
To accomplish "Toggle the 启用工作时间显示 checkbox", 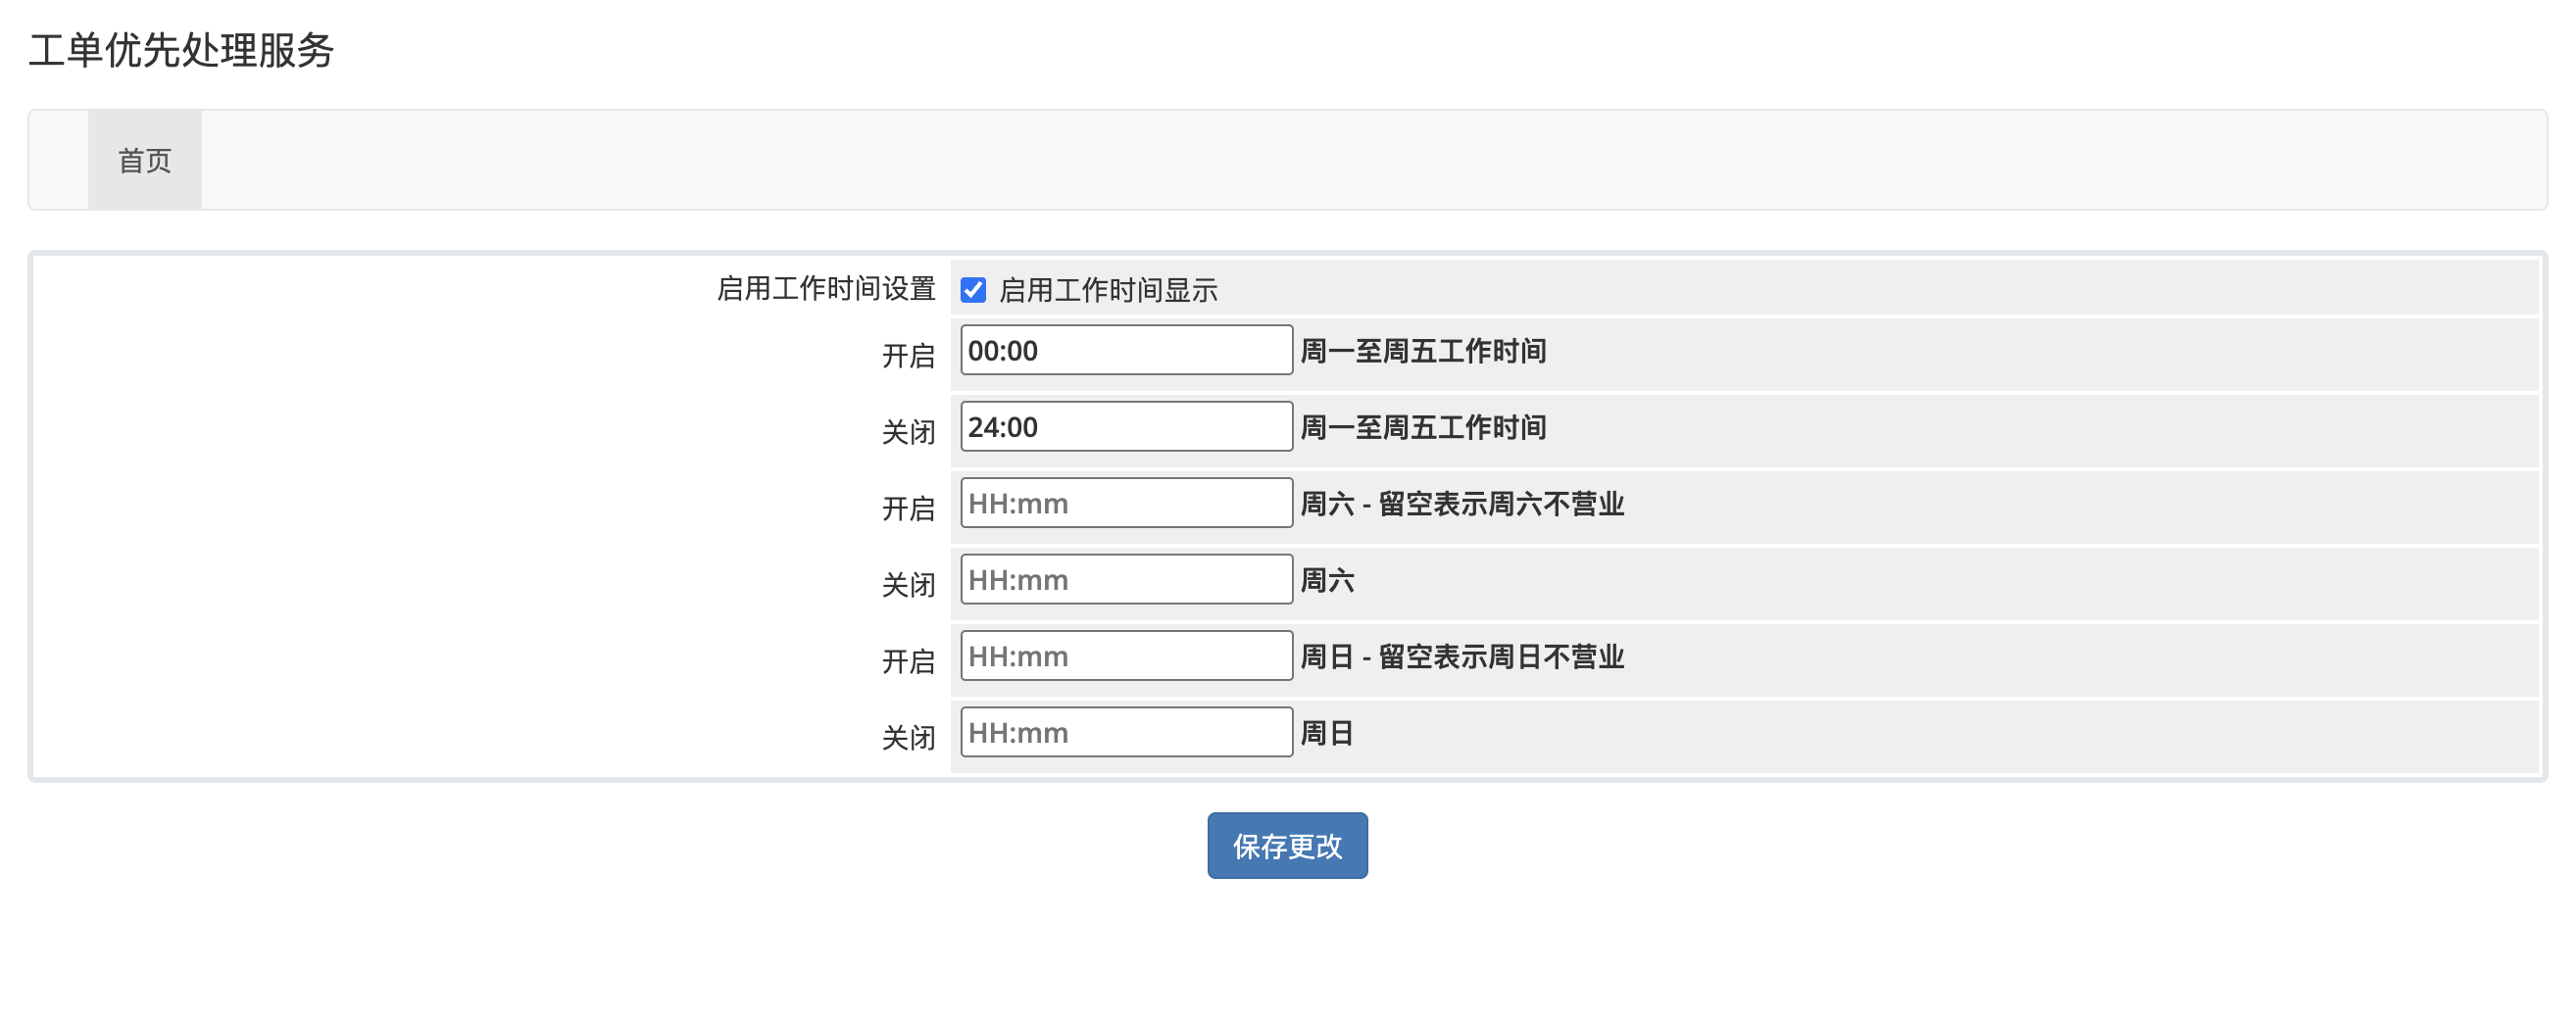I will [973, 290].
